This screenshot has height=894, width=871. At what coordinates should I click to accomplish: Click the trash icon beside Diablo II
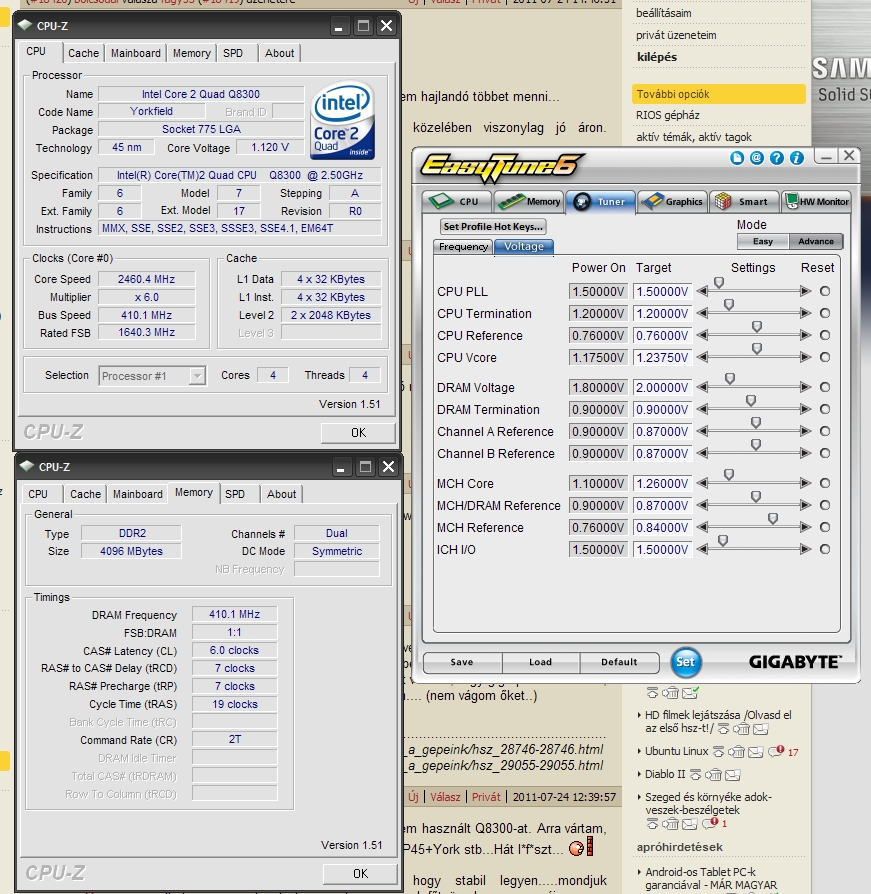[713, 775]
